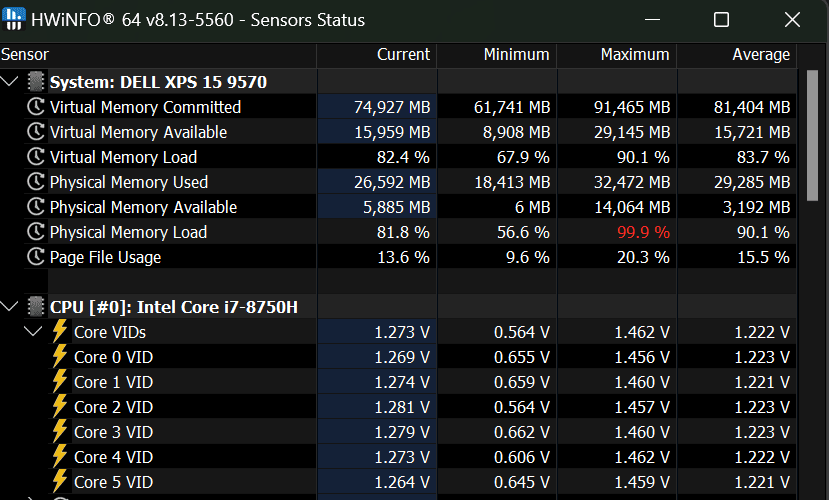Select the Page File Usage row label
The image size is (829, 500).
tap(105, 257)
